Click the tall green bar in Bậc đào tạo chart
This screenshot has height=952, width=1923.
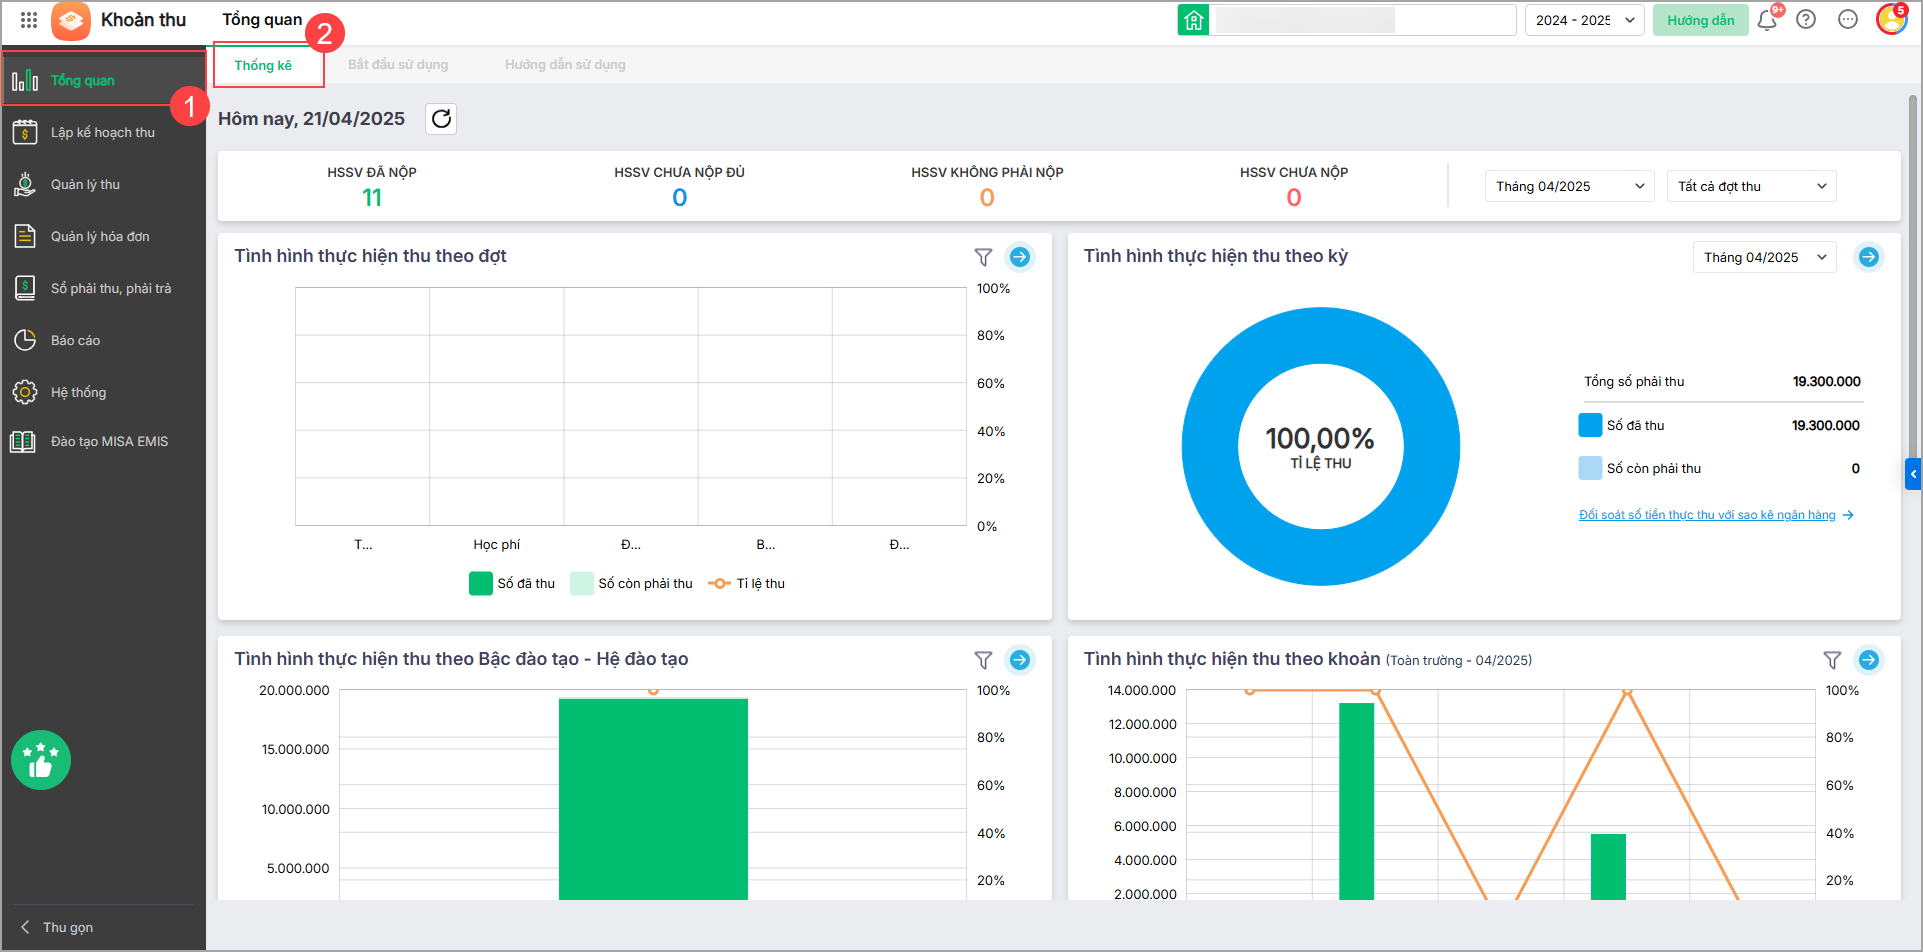point(653,799)
